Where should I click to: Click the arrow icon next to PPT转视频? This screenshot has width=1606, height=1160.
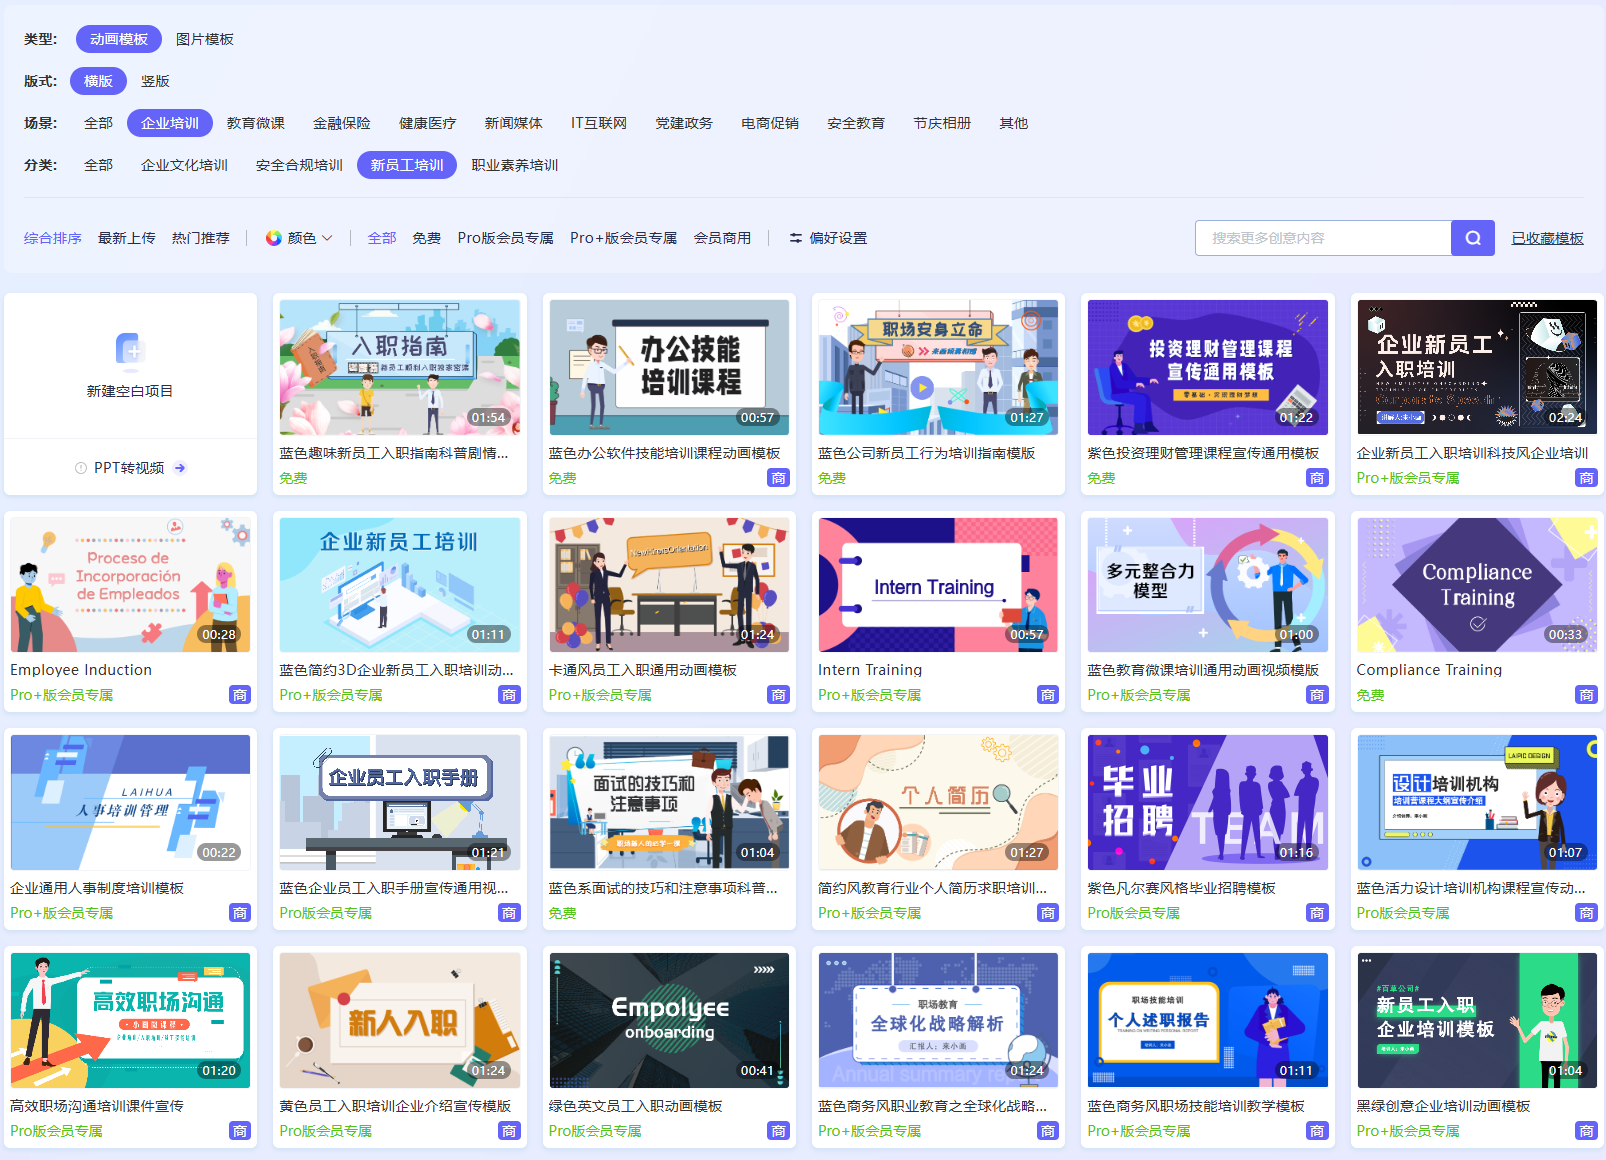[x=180, y=467]
